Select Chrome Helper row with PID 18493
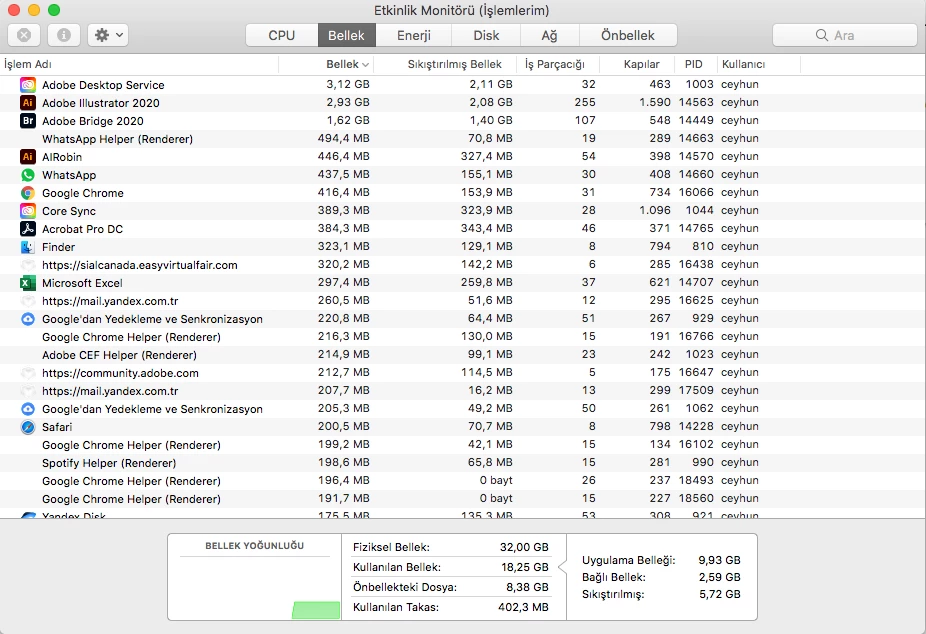Viewport: 926px width, 634px height. pyautogui.click(x=463, y=481)
